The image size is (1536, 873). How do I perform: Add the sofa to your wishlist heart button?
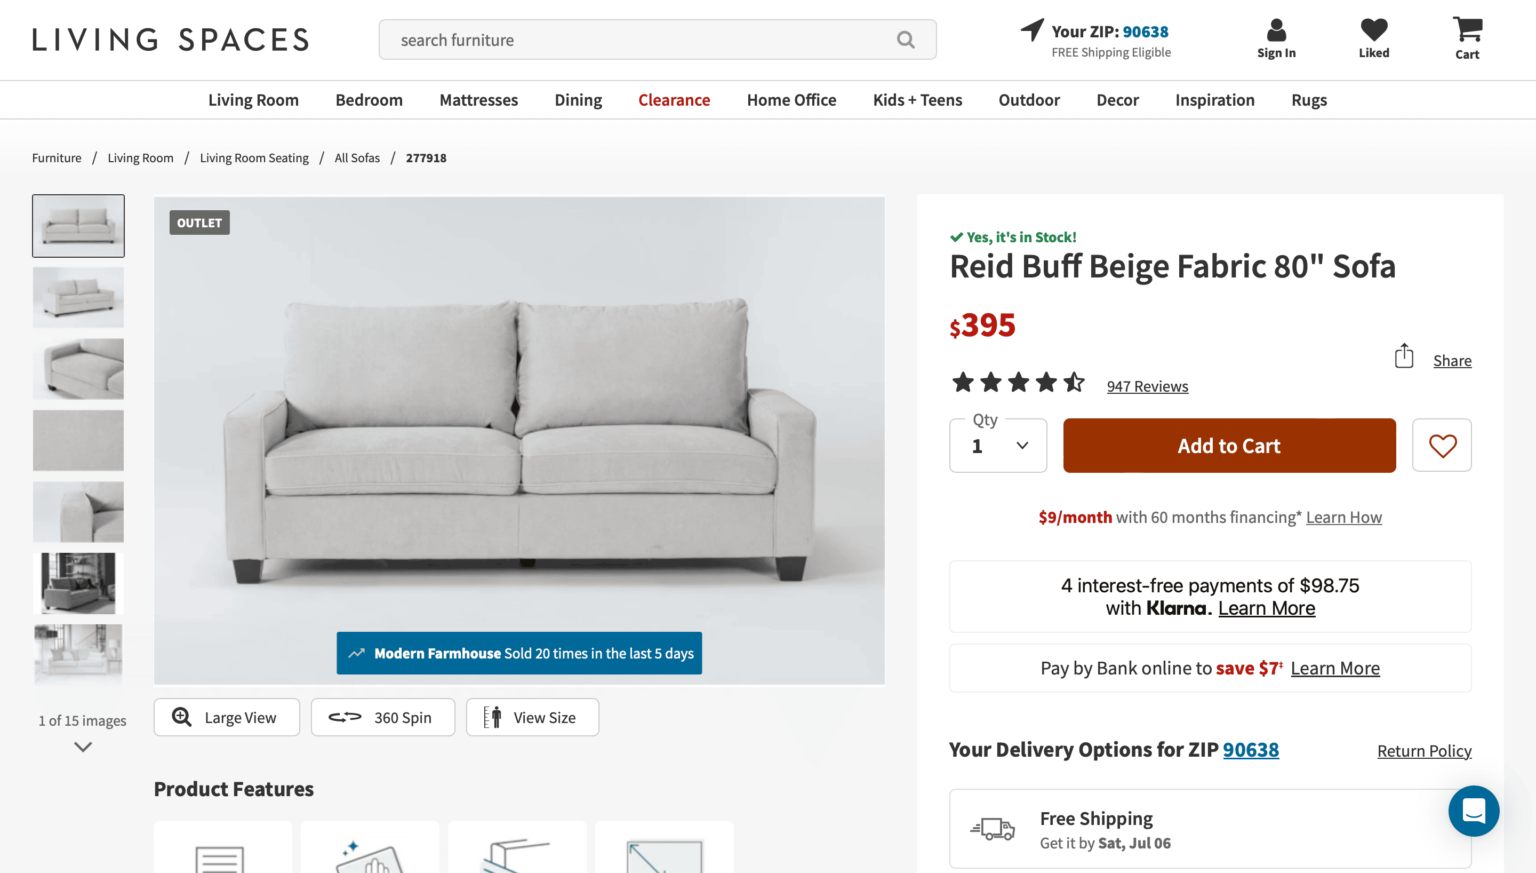click(1441, 445)
